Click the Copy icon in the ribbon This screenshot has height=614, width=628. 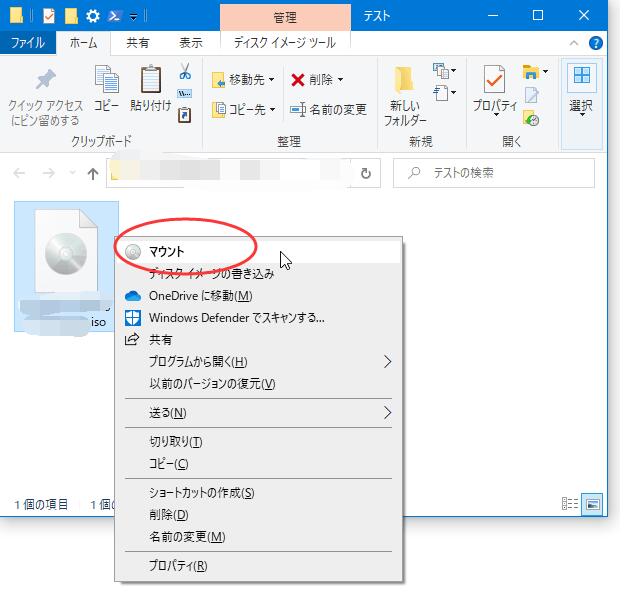[x=106, y=82]
